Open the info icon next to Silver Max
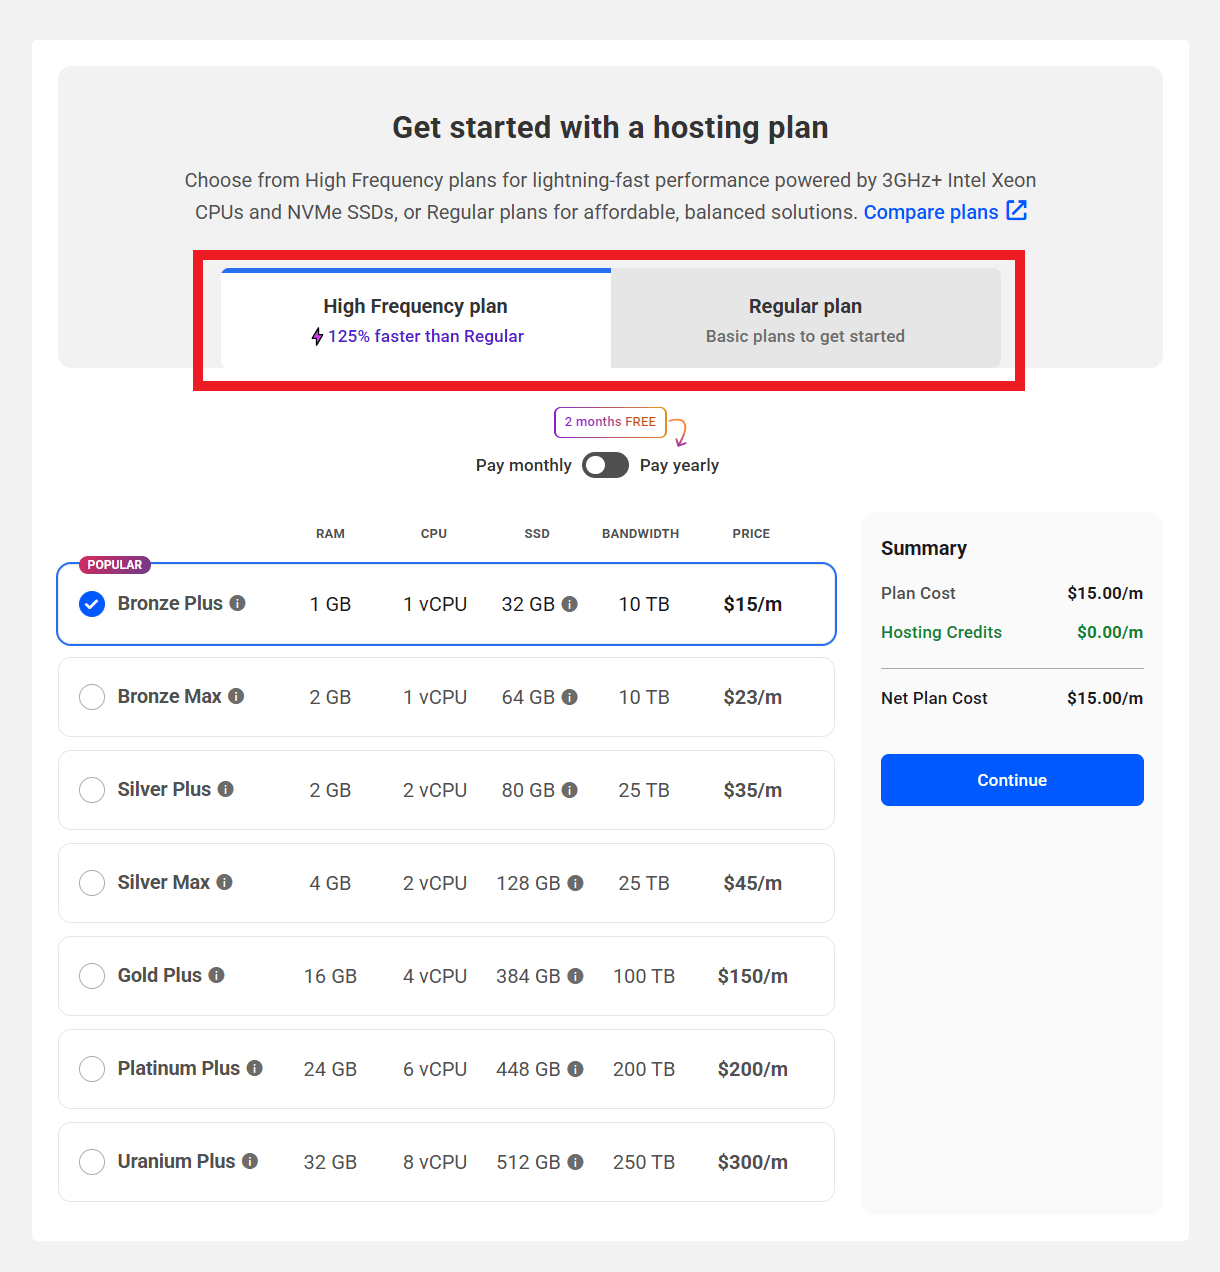 (227, 882)
